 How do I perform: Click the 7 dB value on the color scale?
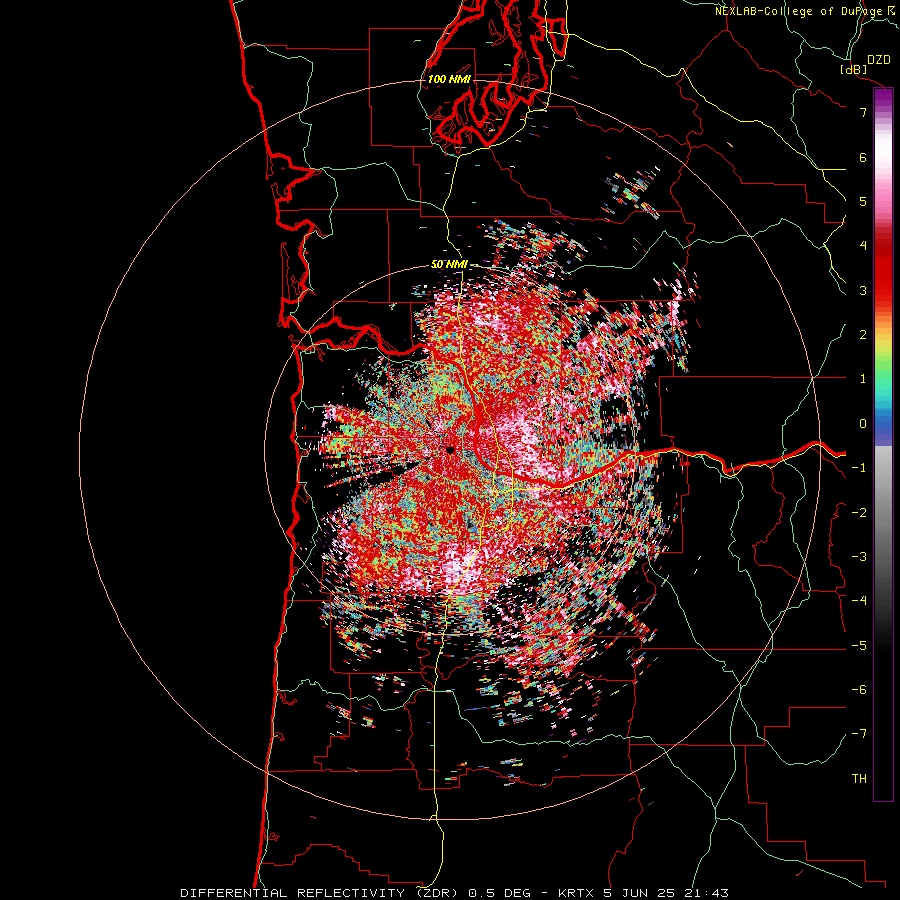(x=863, y=112)
